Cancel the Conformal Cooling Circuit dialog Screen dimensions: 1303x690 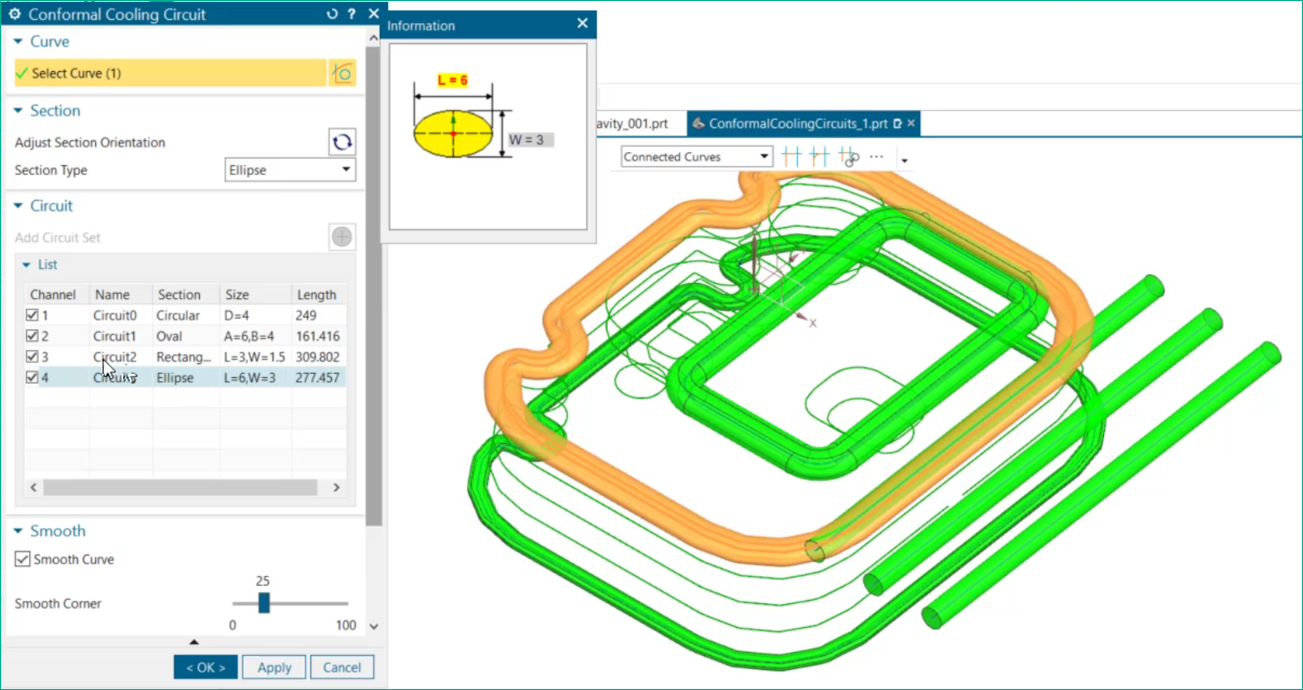coord(342,667)
